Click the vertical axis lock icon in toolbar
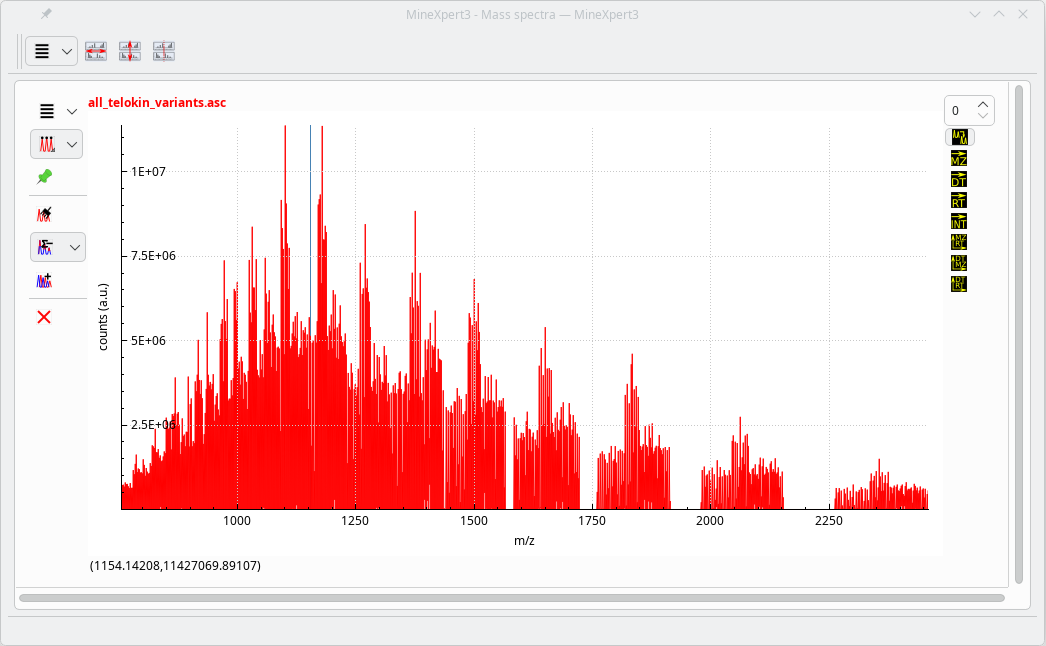The width and height of the screenshot is (1046, 646). point(130,51)
